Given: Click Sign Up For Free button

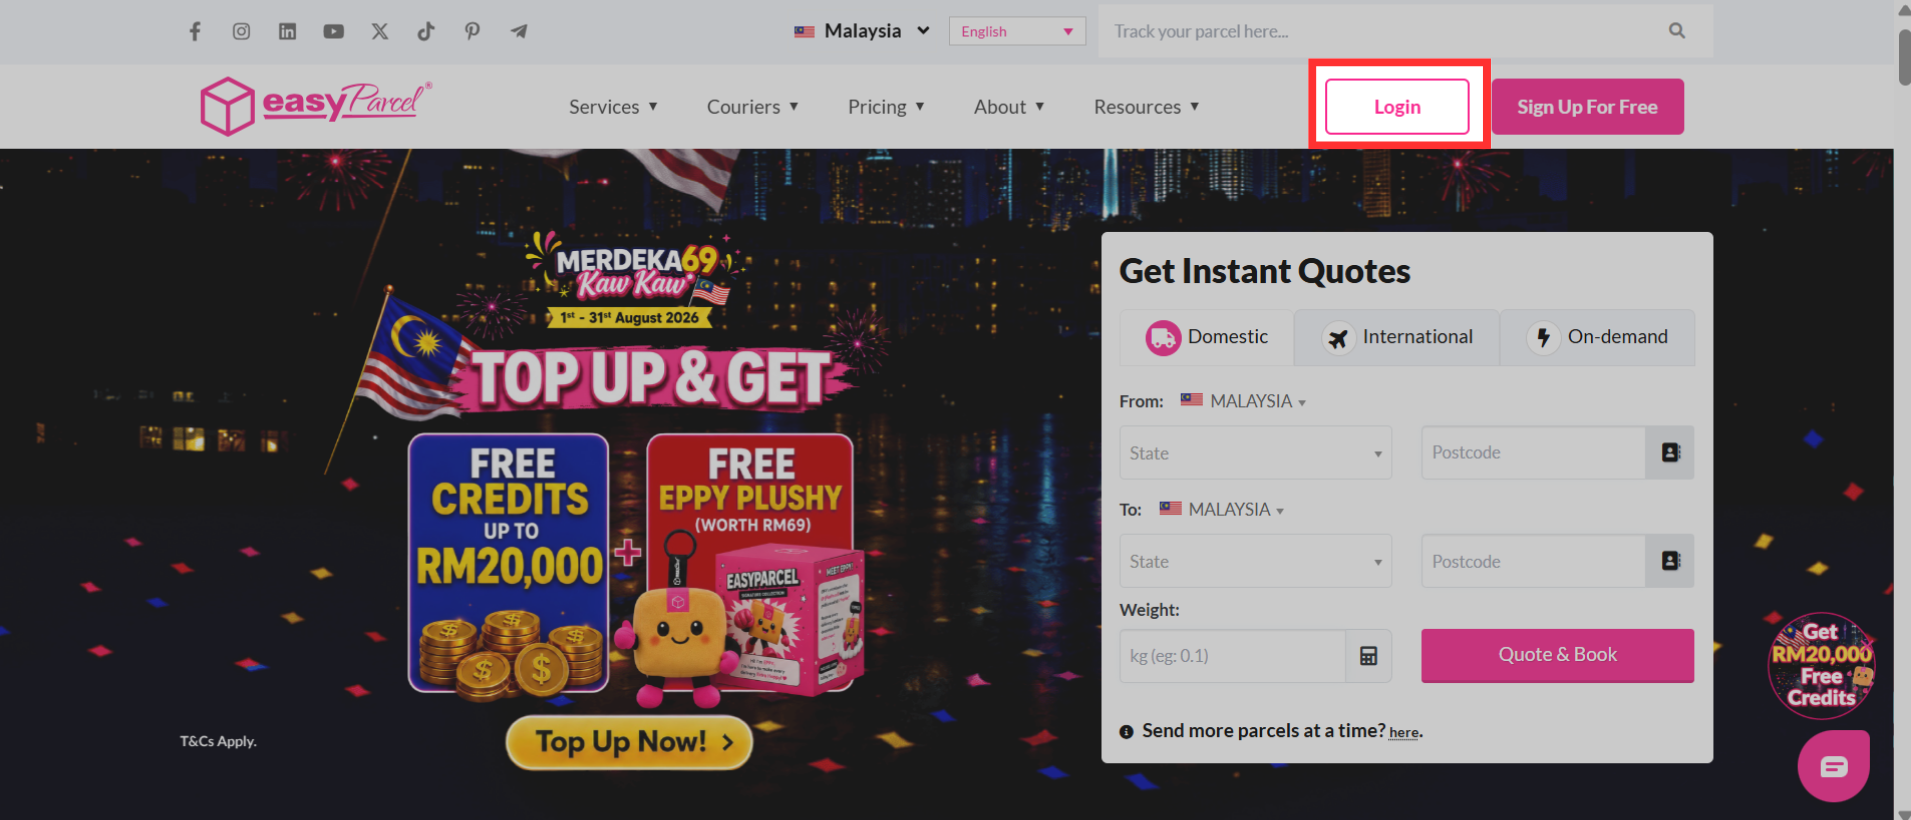Looking at the screenshot, I should tap(1587, 107).
